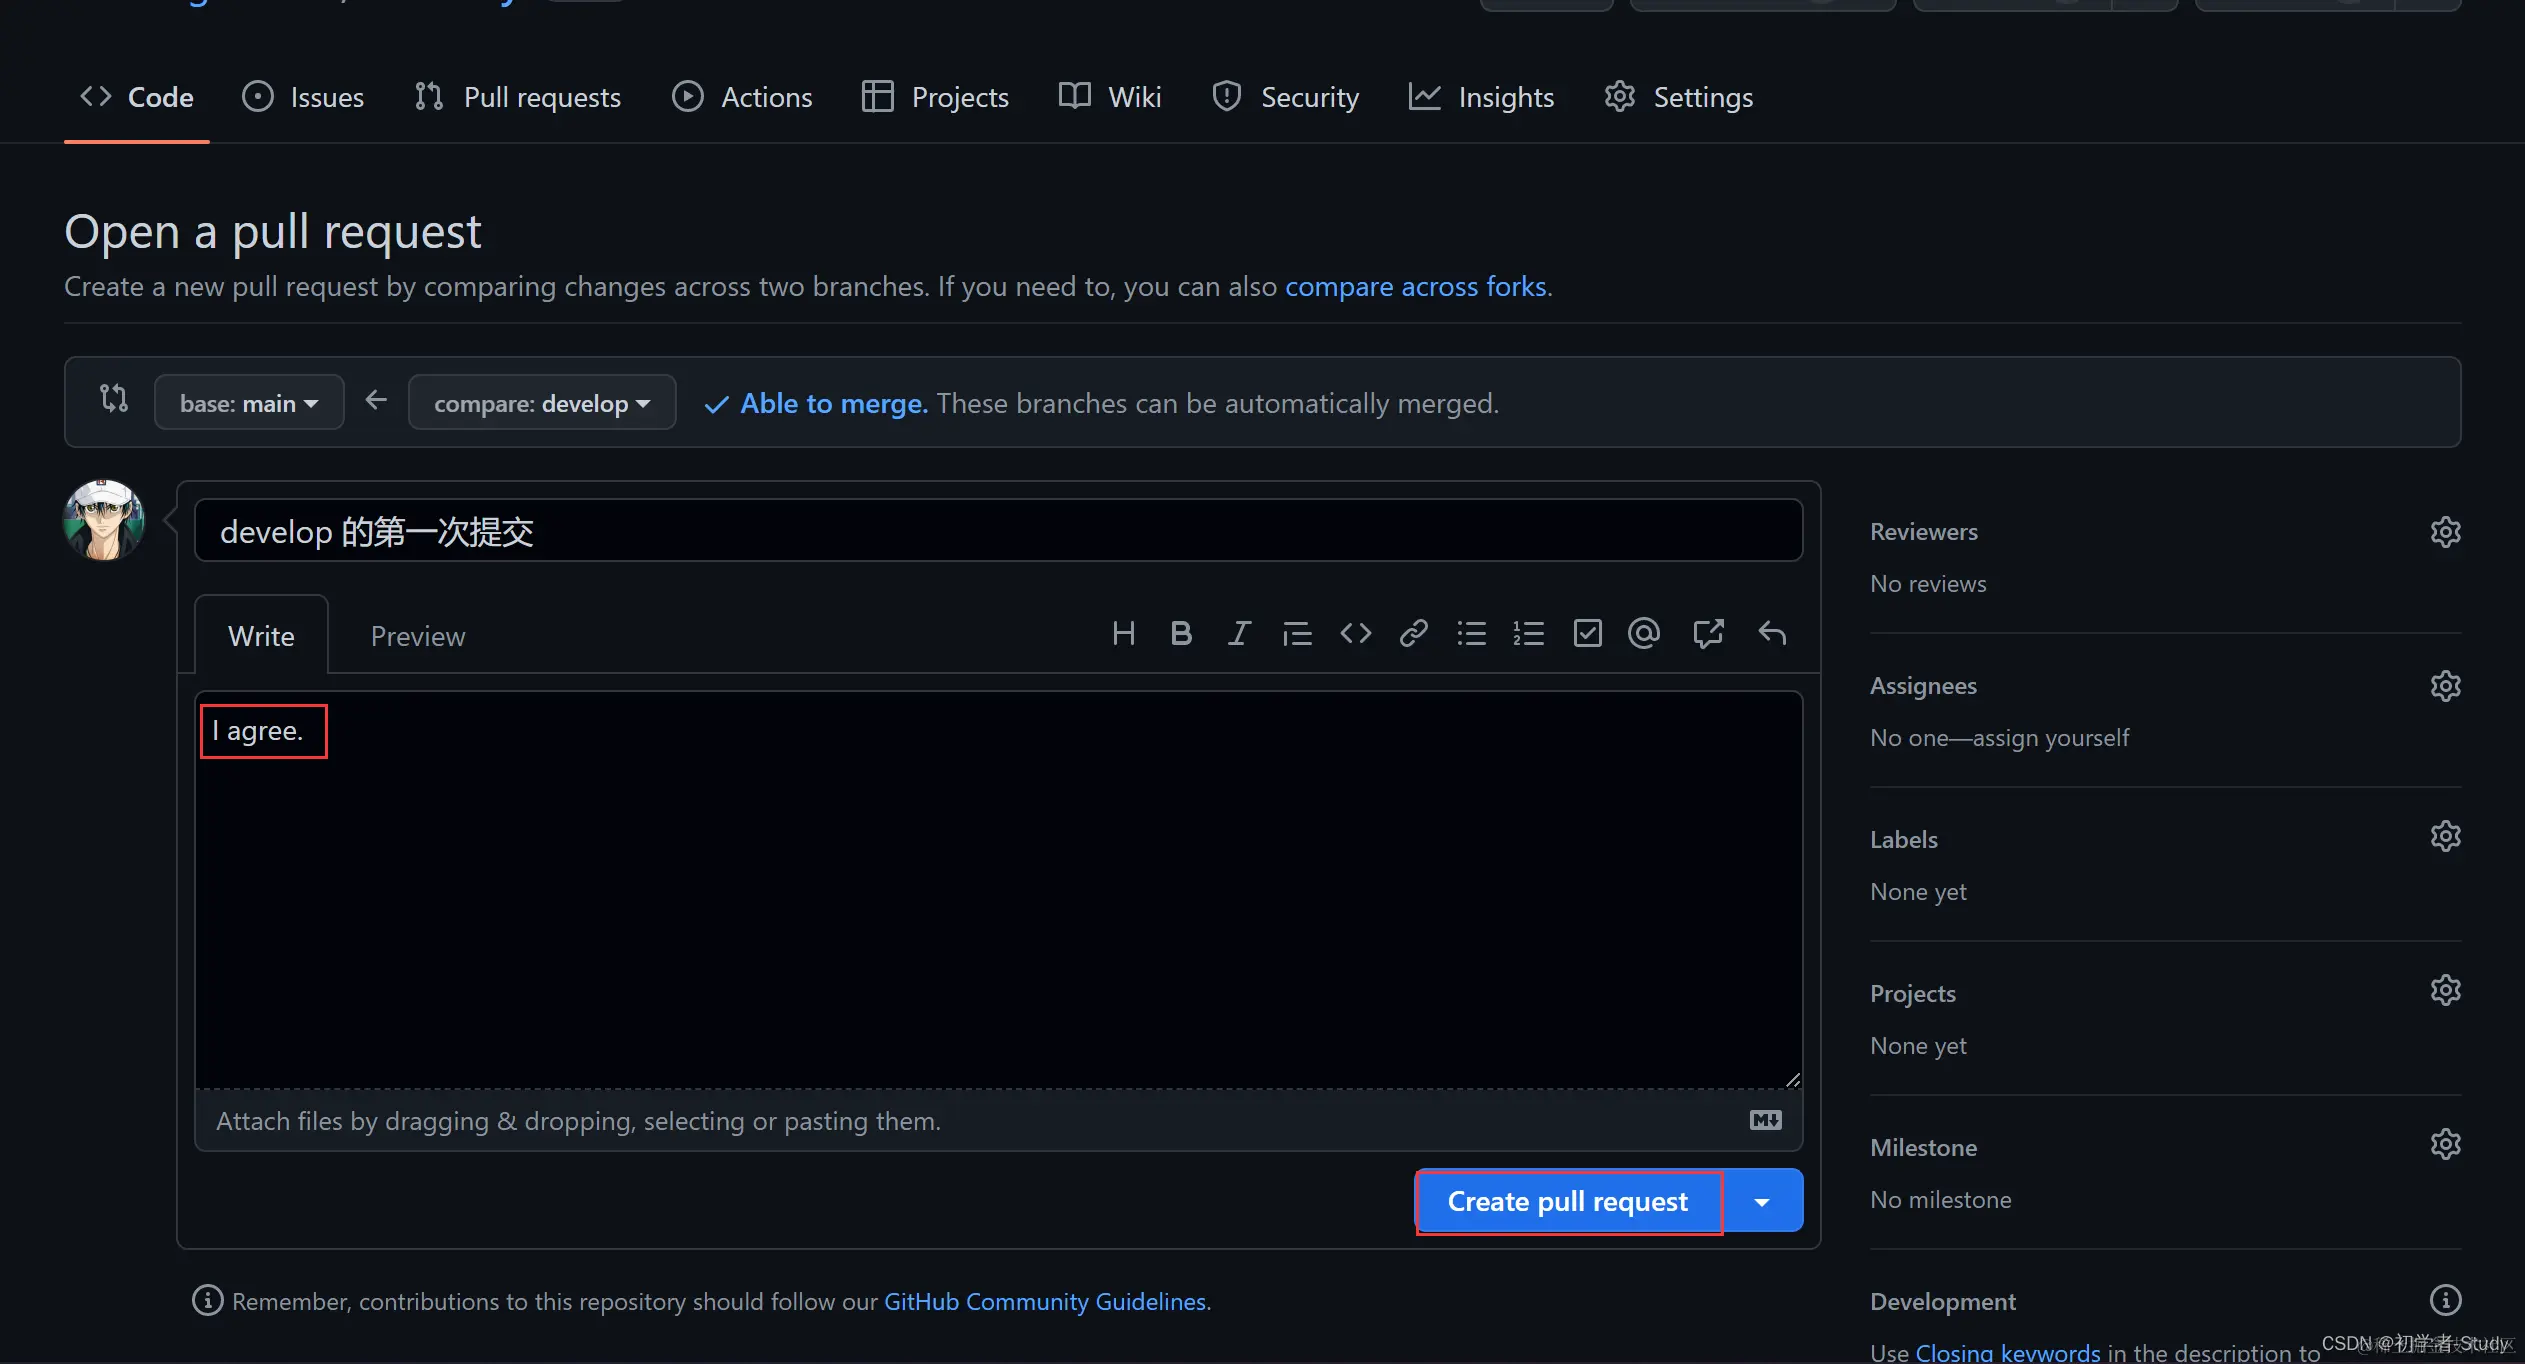Expand the compare: develop branch dropdown
This screenshot has width=2525, height=1364.
click(x=542, y=403)
